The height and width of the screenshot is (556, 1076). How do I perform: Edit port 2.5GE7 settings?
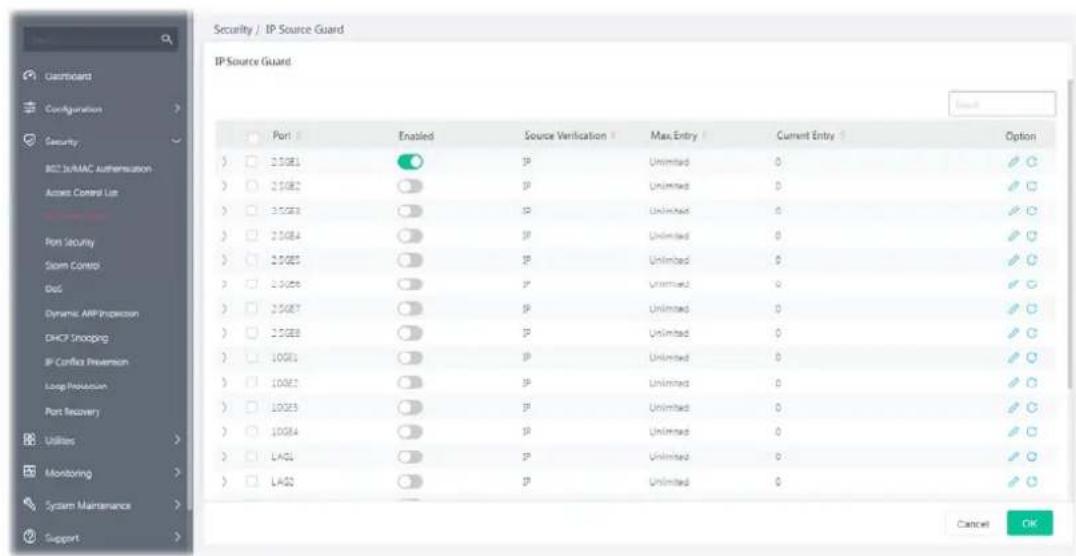1014,309
